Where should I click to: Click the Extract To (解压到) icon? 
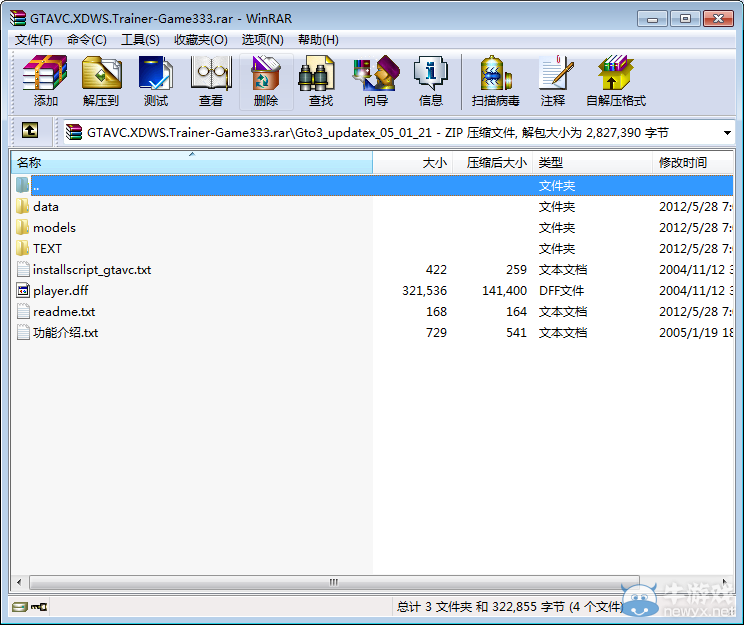coord(101,73)
